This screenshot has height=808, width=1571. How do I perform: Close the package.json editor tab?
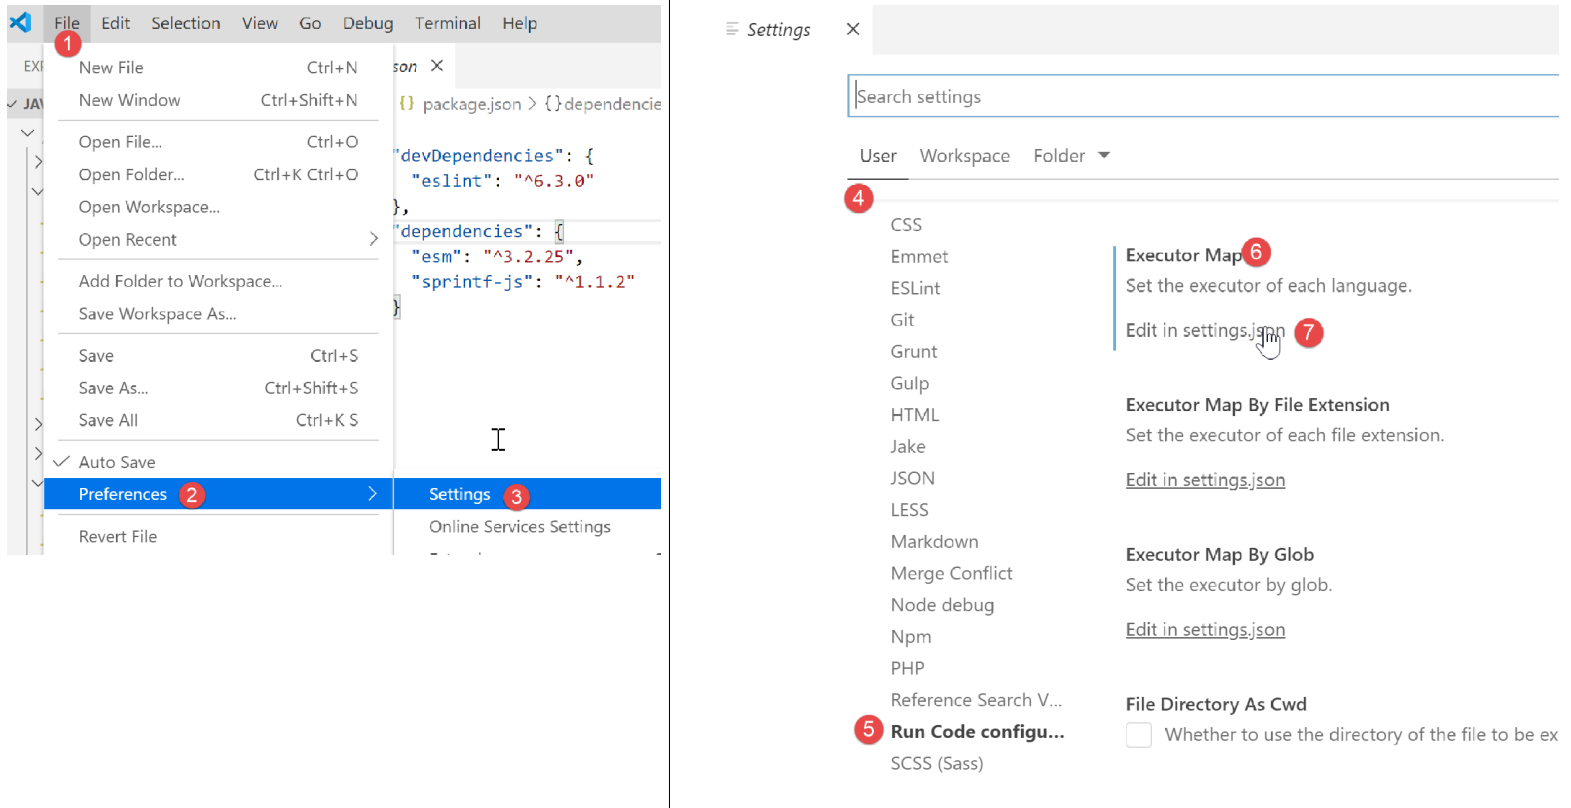(x=437, y=66)
